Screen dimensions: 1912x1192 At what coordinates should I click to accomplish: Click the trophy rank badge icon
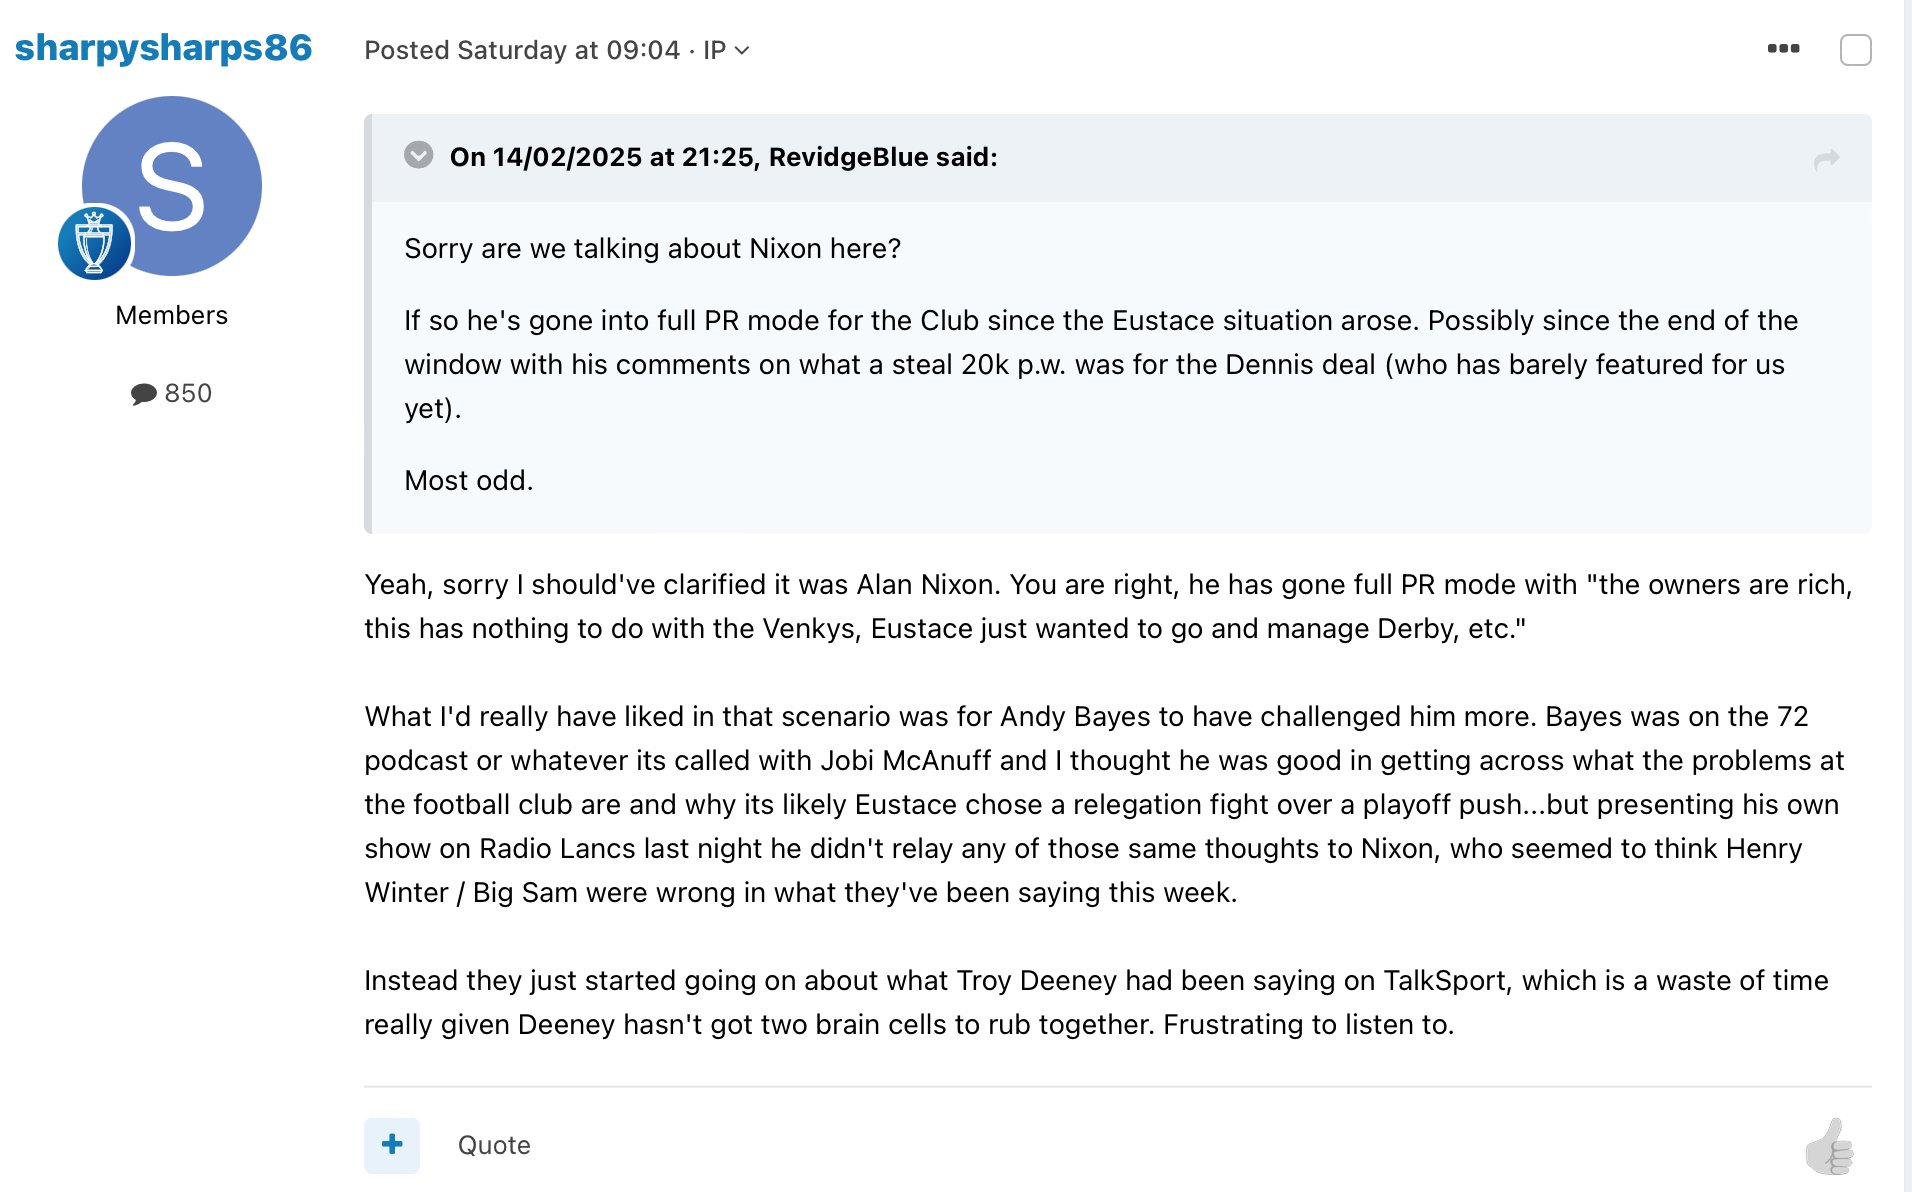95,242
